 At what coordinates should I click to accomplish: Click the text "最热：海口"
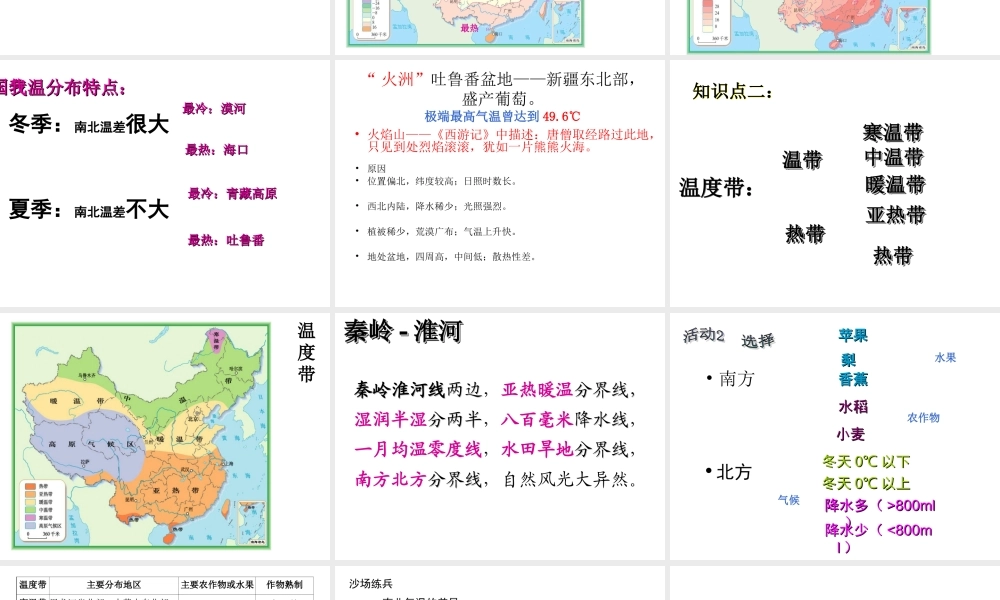[217, 150]
